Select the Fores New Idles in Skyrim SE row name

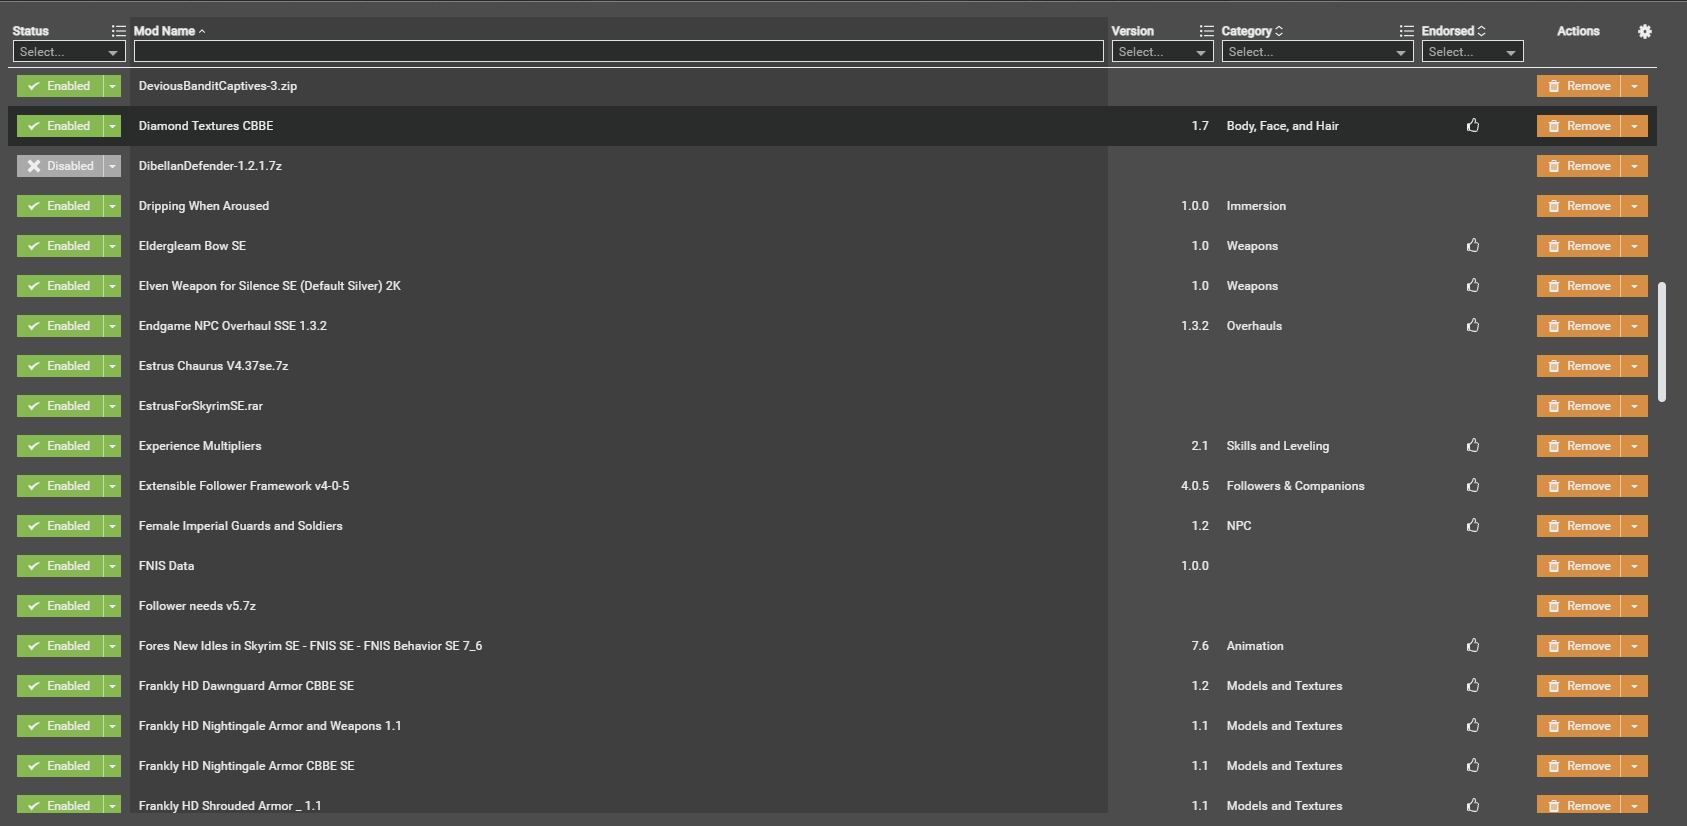(x=310, y=646)
